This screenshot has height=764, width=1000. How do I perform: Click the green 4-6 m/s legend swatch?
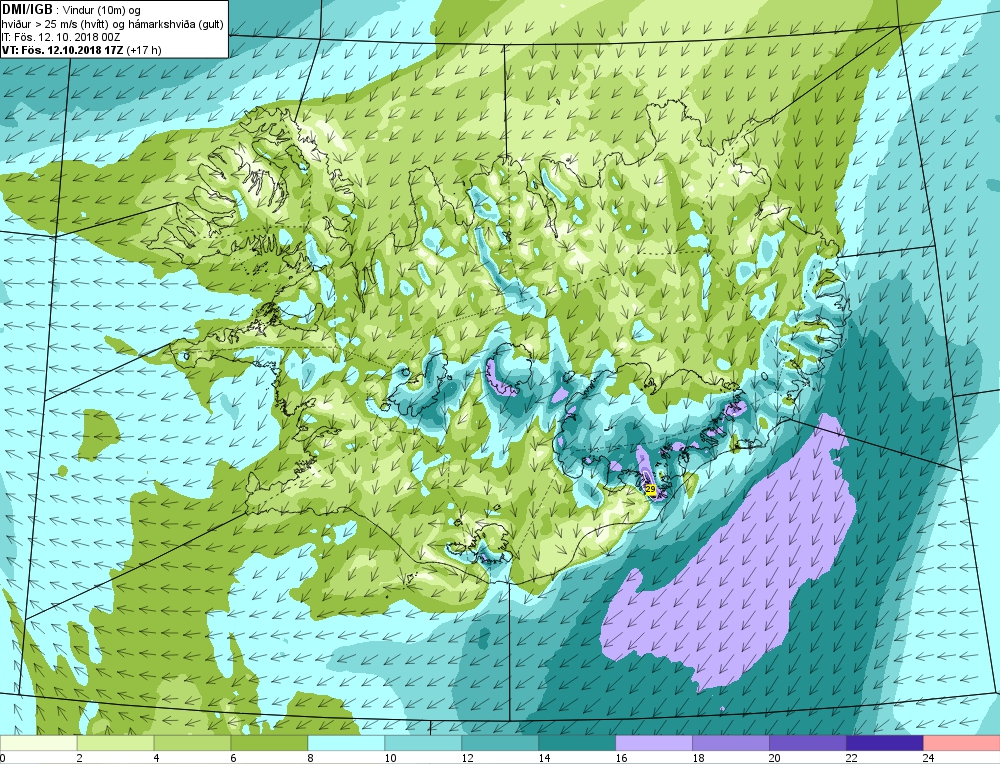(192, 743)
